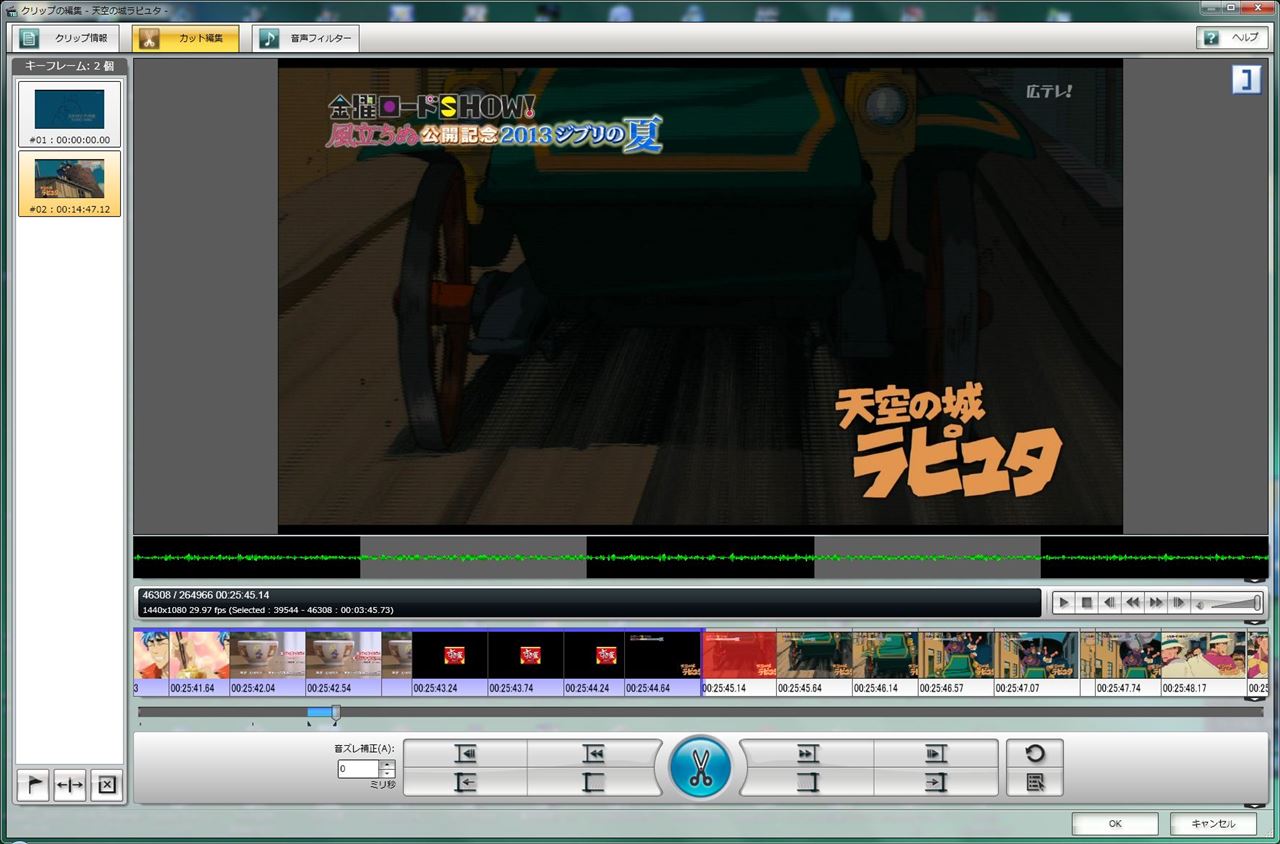The height and width of the screenshot is (844, 1280).
Task: Switch to the カット編集 tab
Action: 186,39
